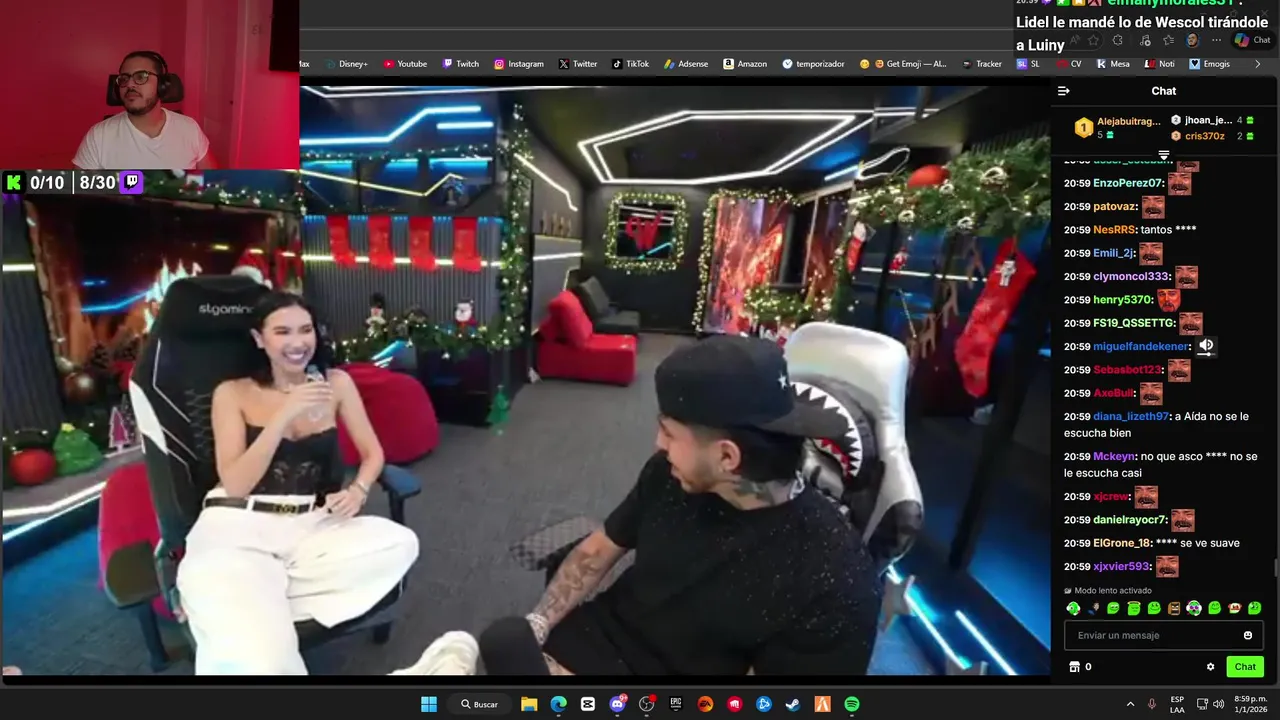Viewport: 1280px width, 720px height.
Task: Show hidden system tray icons
Action: pos(1130,704)
